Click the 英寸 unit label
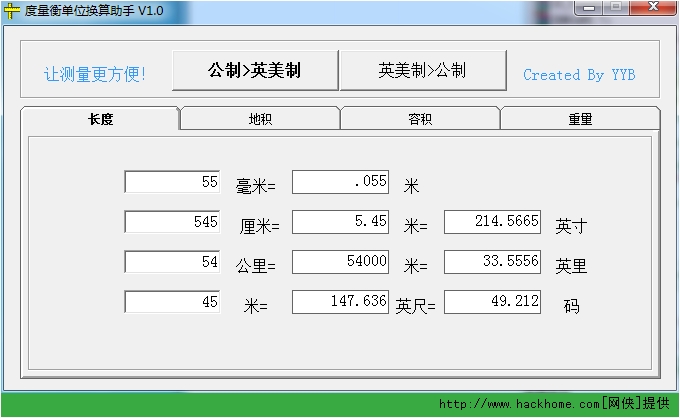 (x=571, y=226)
